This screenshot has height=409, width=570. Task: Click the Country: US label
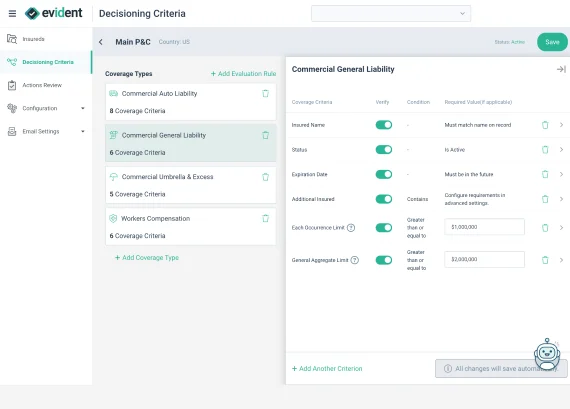[x=174, y=42]
